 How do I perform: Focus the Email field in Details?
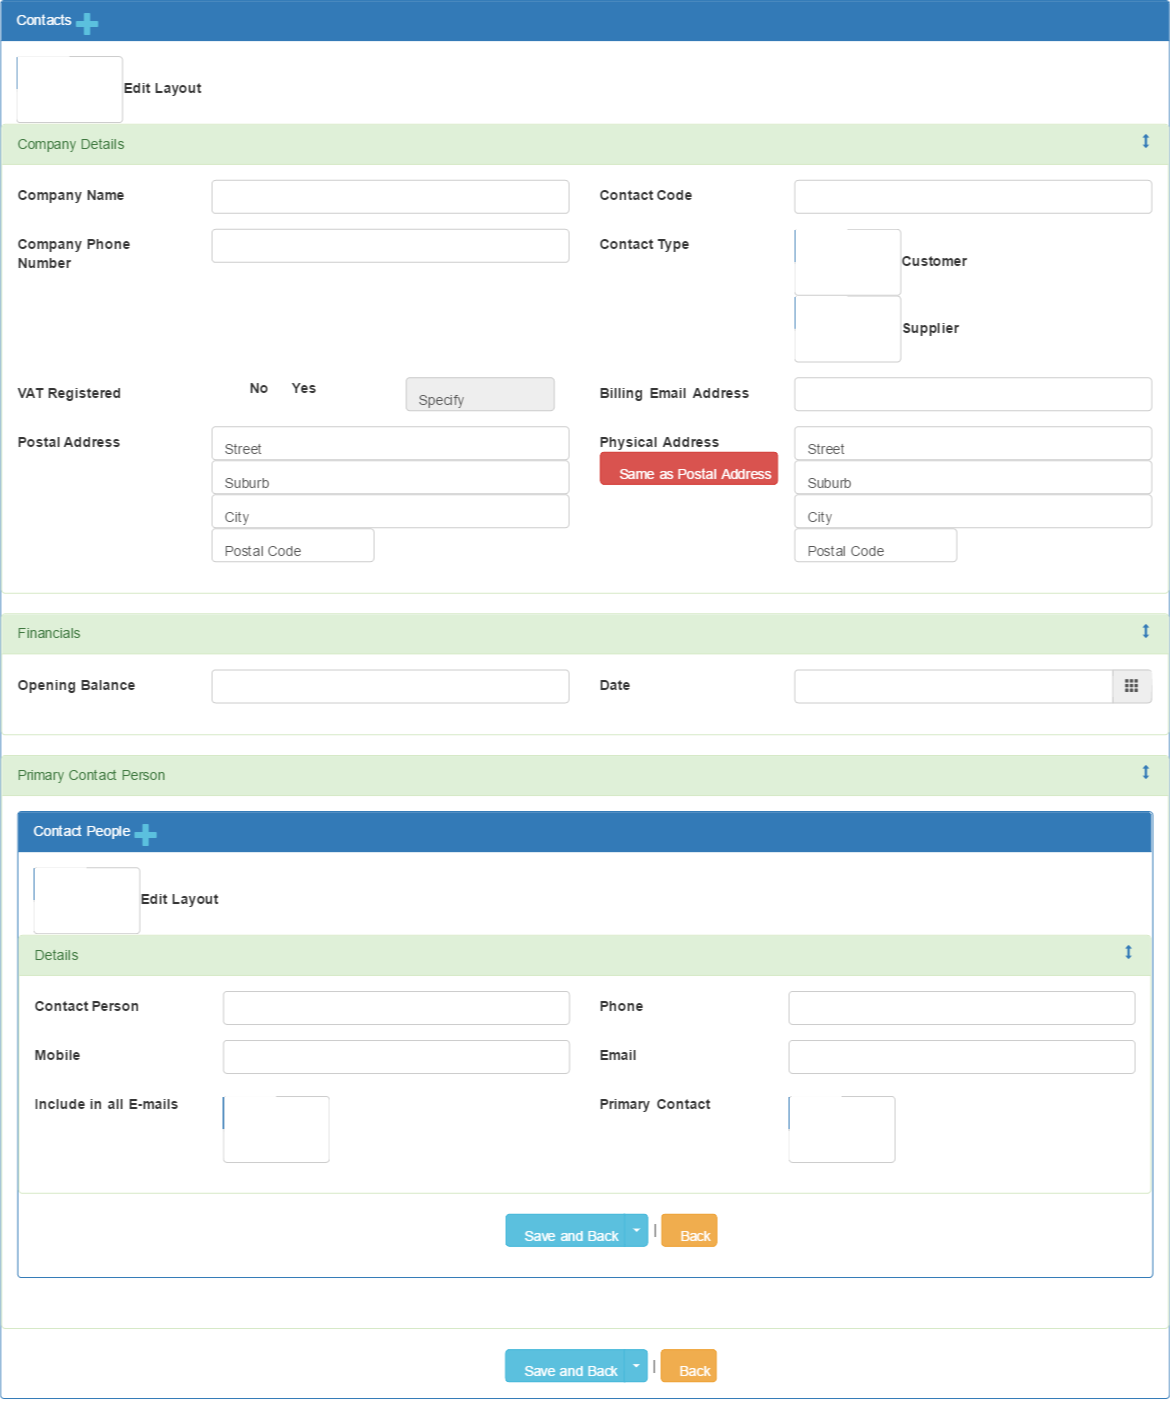962,1057
